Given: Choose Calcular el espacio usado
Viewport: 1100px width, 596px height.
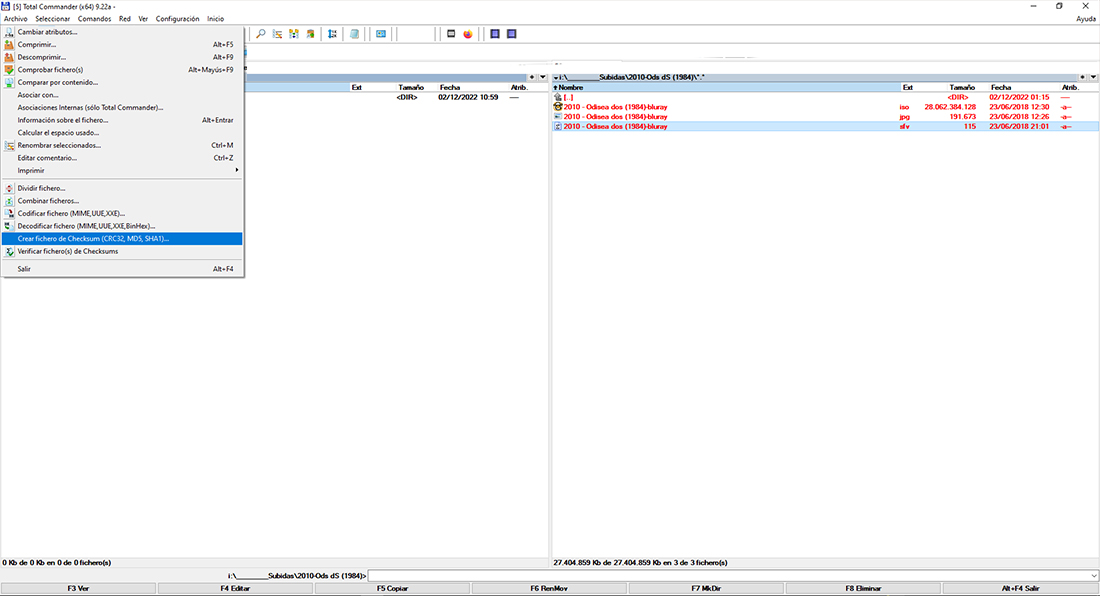Looking at the screenshot, I should pos(122,133).
